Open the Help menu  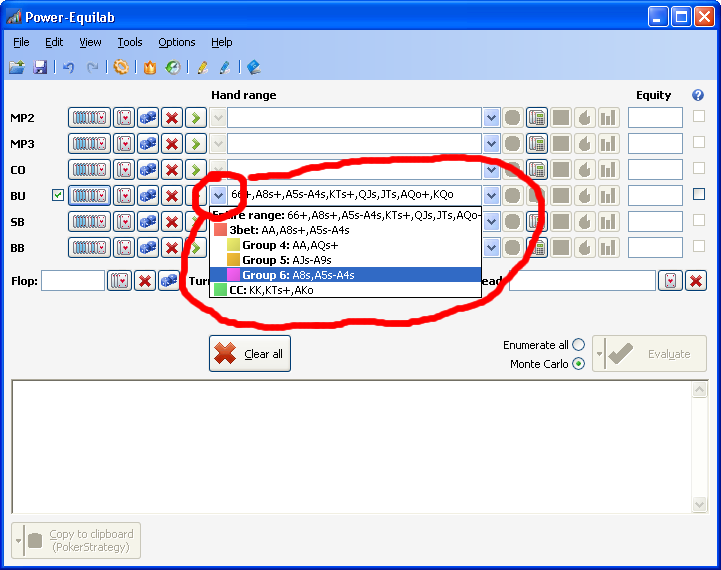pos(222,42)
